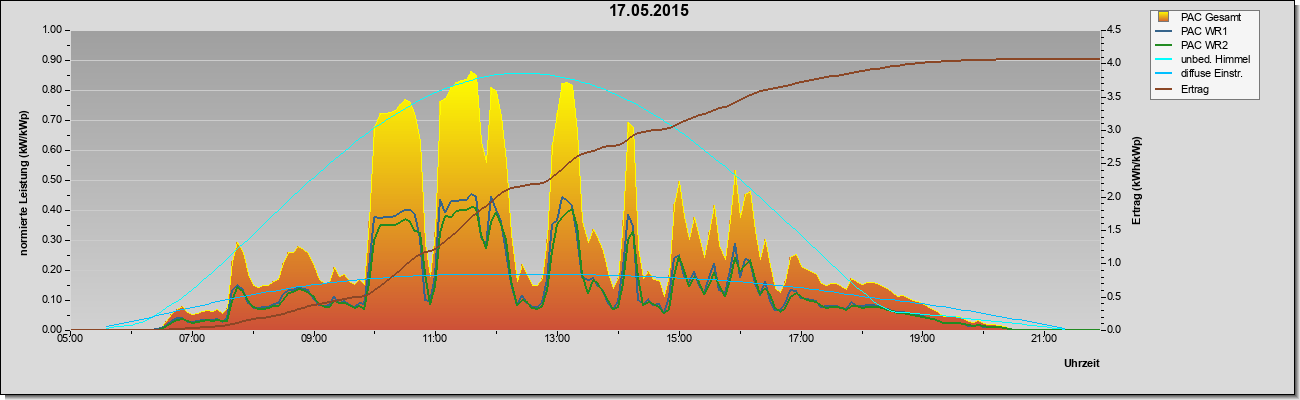Viewport: 1300px width, 400px height.
Task: Click the diffuse Einstr. legend line marker
Action: (1164, 73)
